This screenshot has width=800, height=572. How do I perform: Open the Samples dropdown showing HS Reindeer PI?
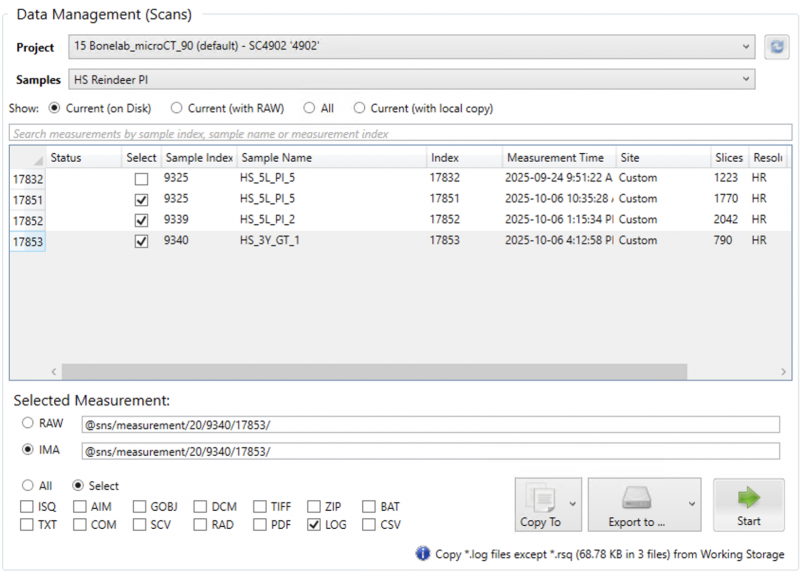(x=412, y=79)
